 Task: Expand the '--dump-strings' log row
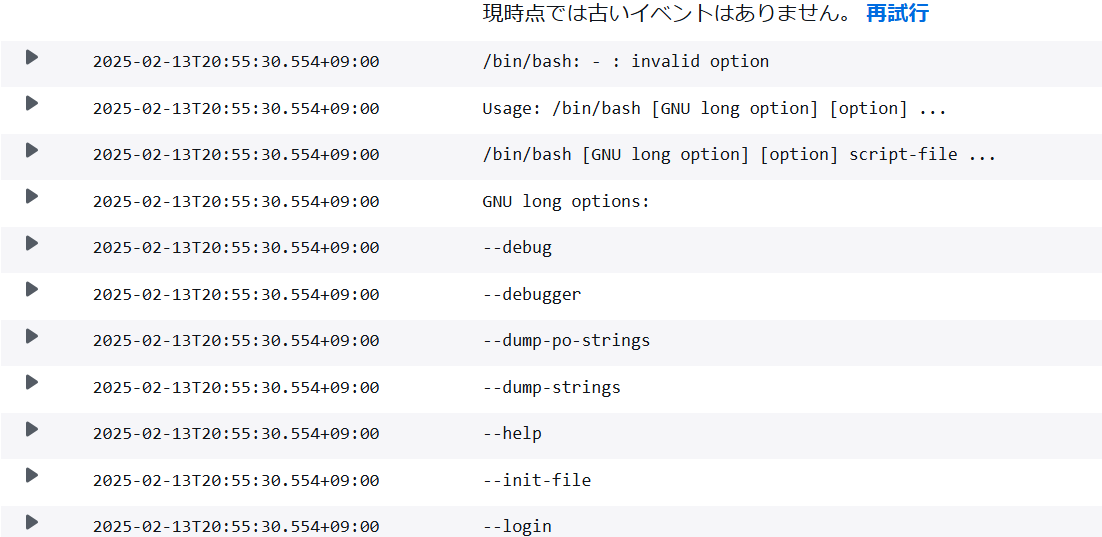tap(32, 382)
